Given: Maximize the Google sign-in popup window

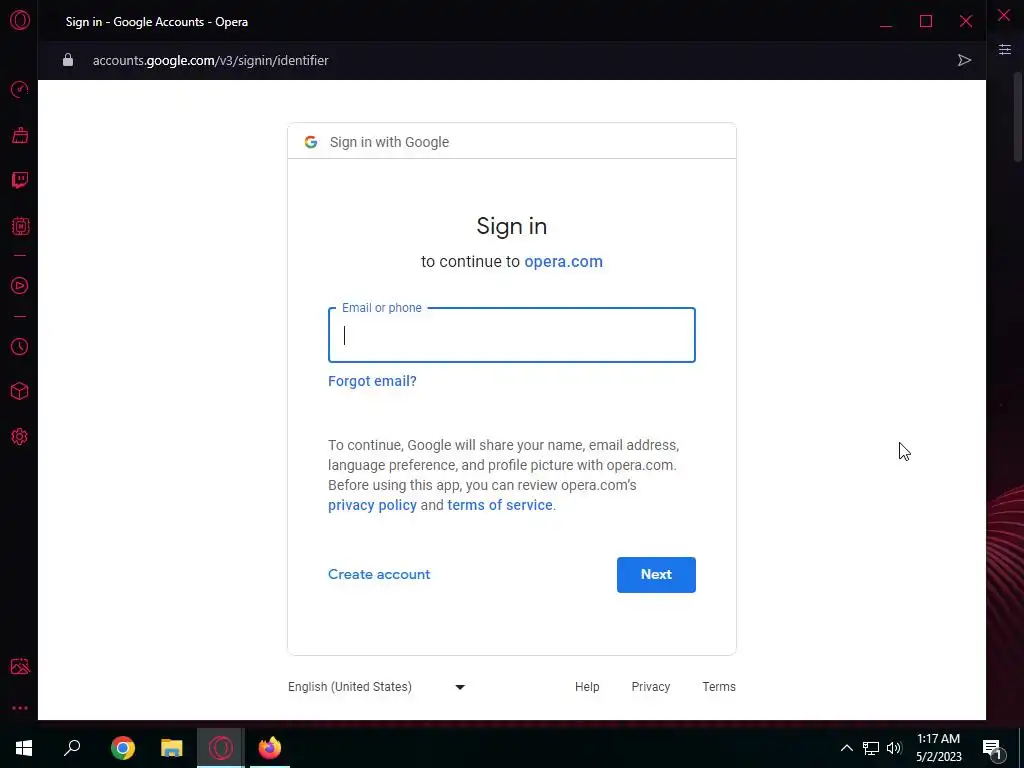Looking at the screenshot, I should tap(925, 22).
